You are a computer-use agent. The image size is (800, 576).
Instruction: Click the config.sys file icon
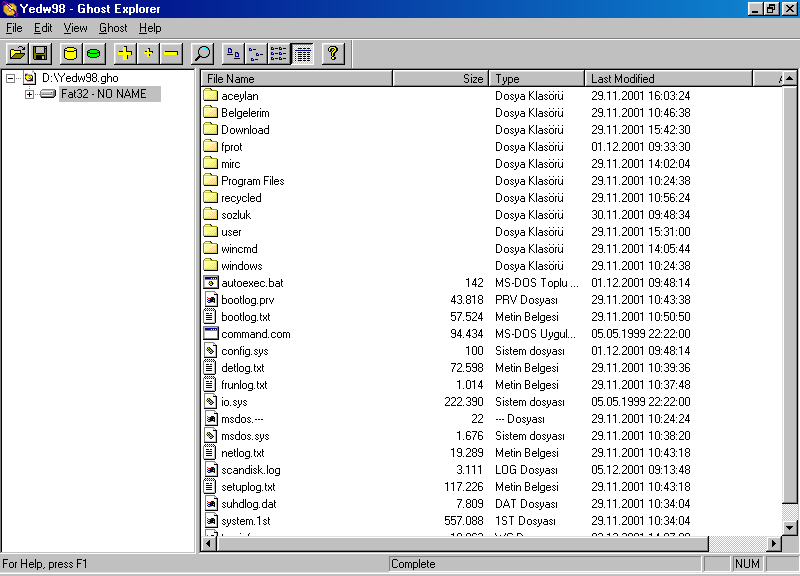[210, 350]
